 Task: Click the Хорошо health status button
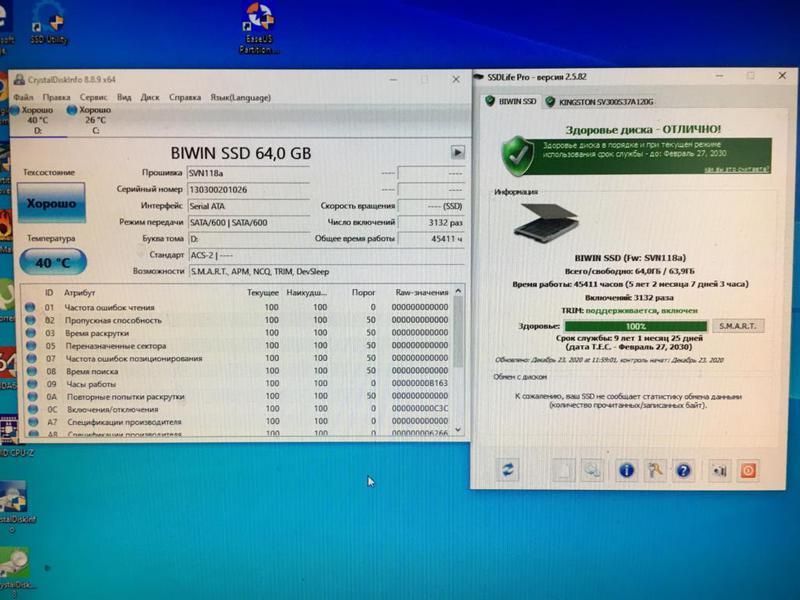coord(50,203)
